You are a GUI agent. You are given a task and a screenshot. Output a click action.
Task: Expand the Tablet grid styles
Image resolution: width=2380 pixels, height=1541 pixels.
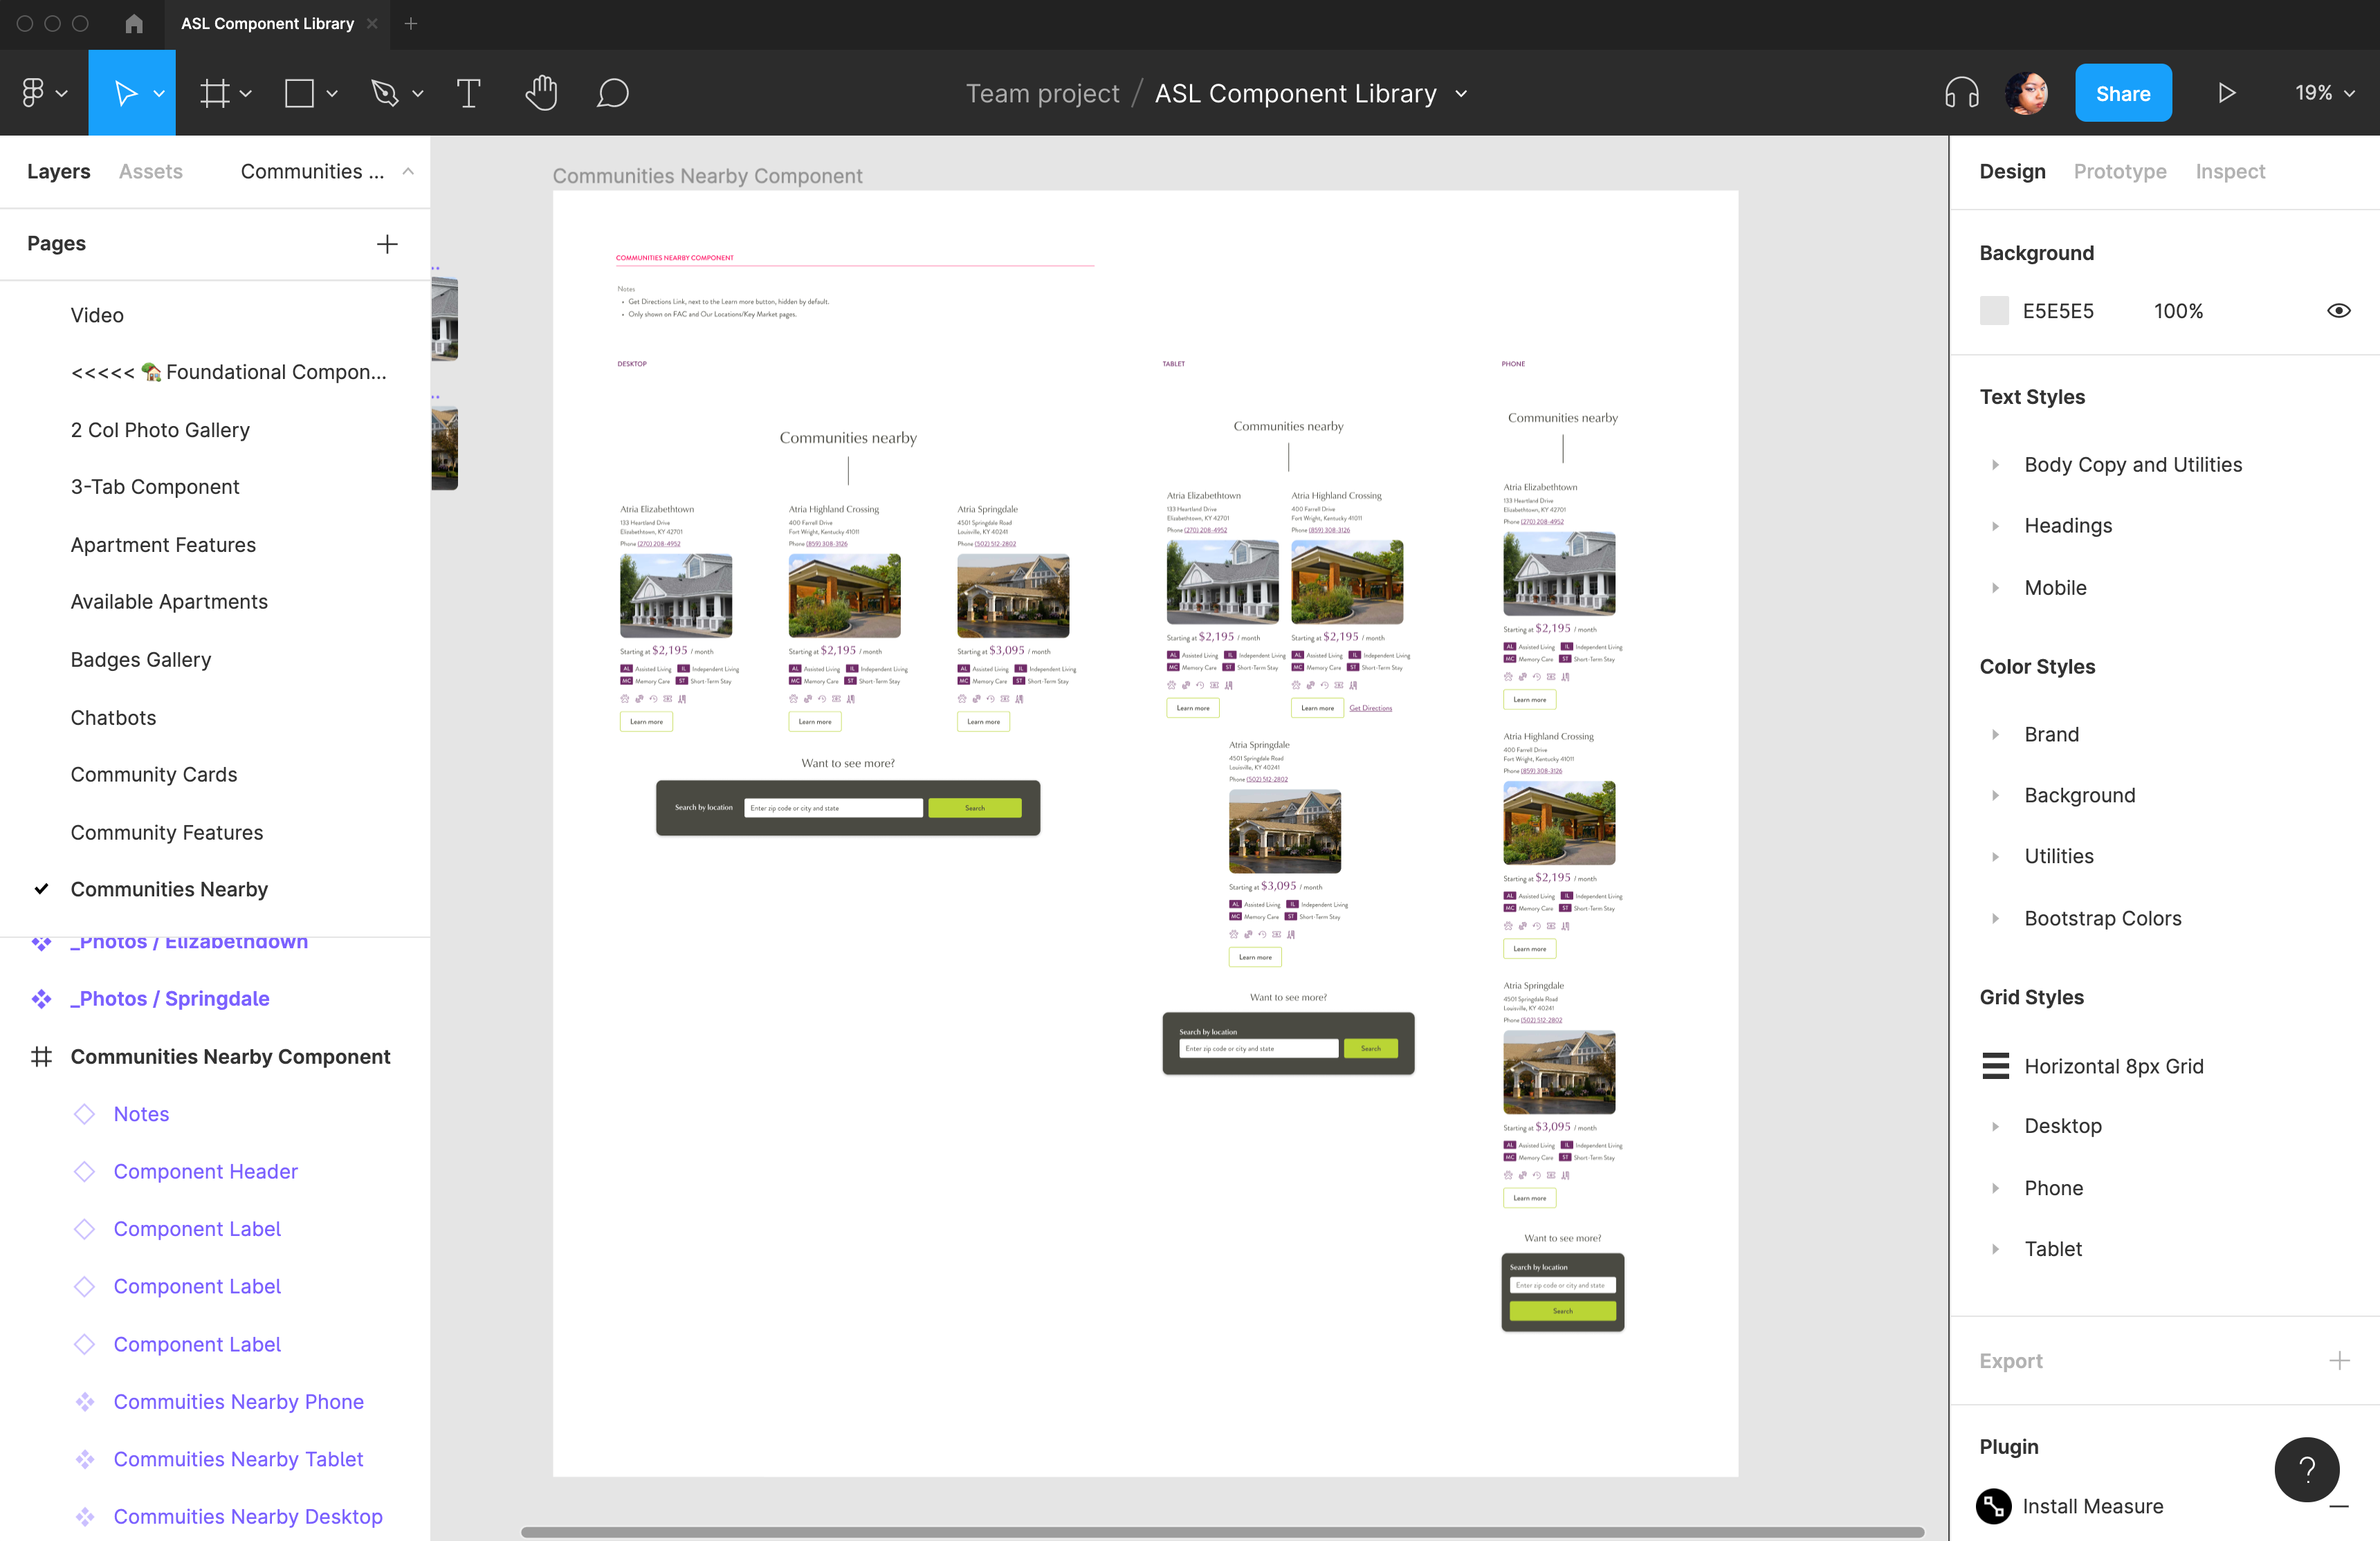[1995, 1249]
